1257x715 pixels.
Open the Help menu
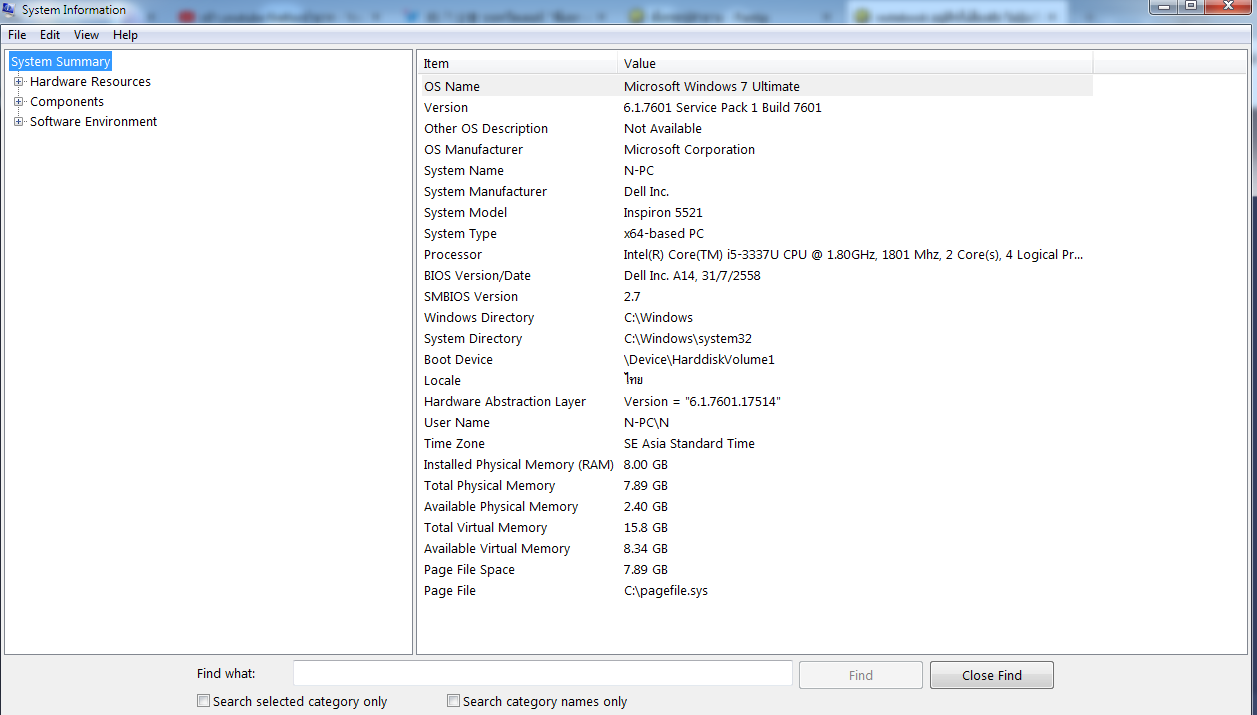click(x=125, y=35)
